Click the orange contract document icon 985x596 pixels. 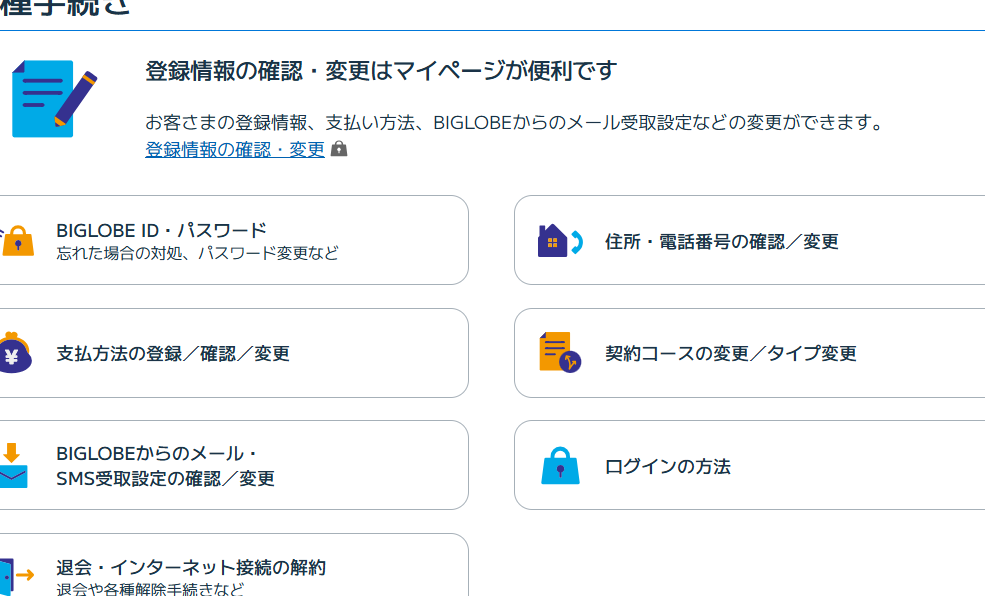pyautogui.click(x=559, y=353)
